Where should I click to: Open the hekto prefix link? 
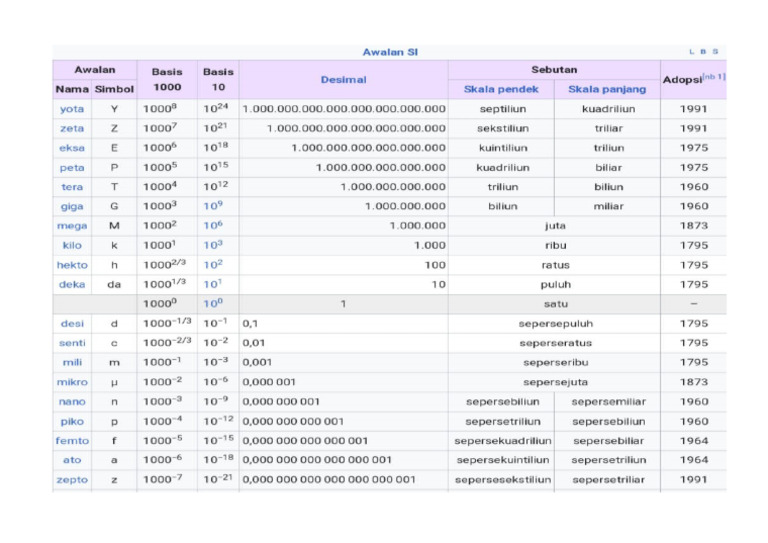[x=72, y=265]
